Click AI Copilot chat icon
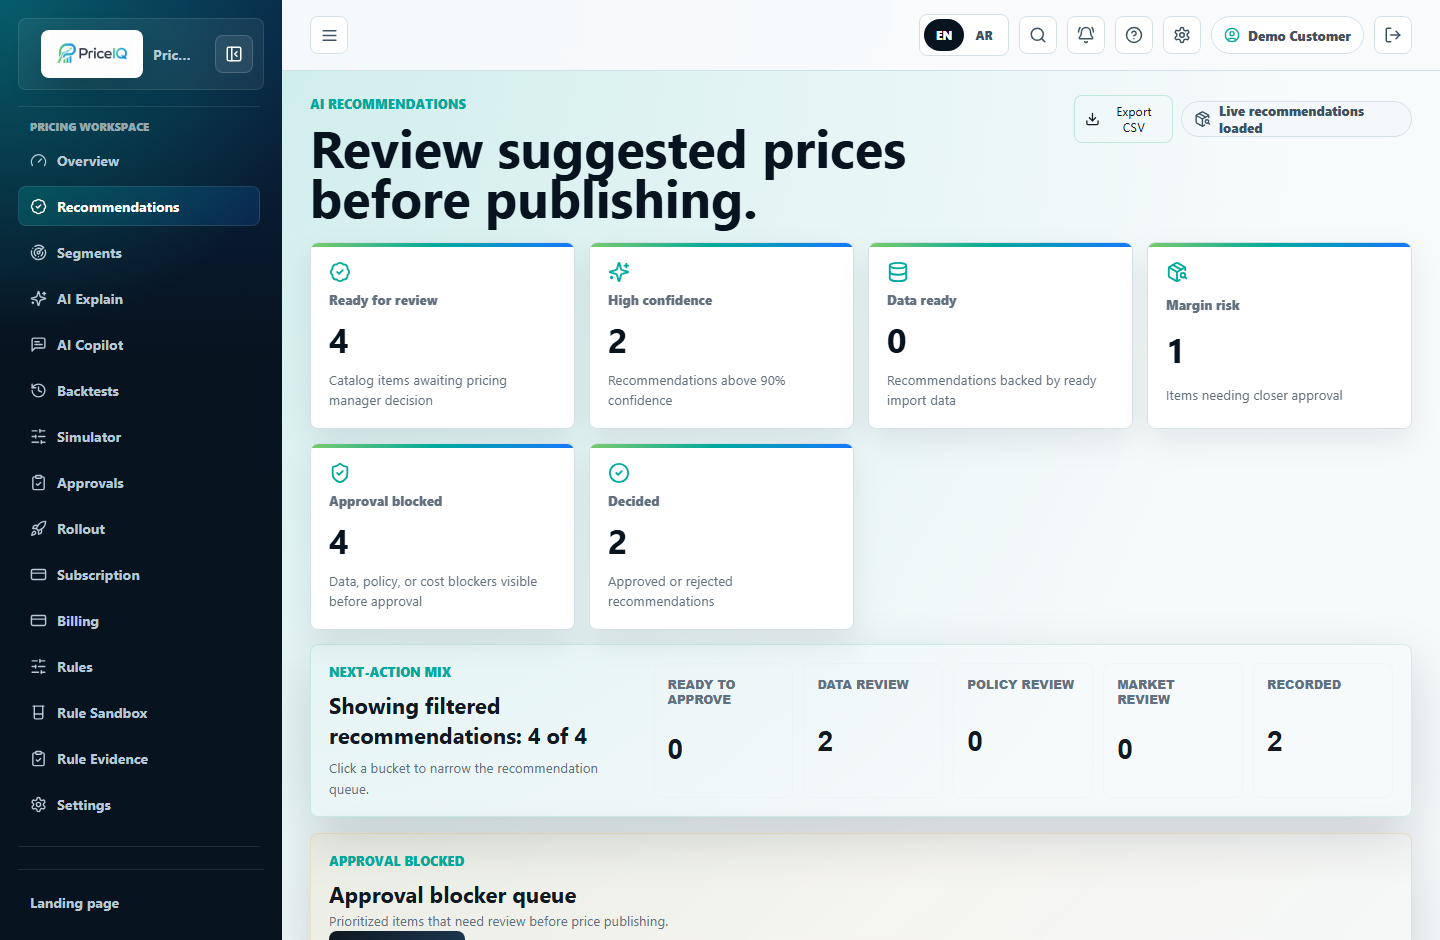This screenshot has width=1440, height=940. [x=39, y=345]
